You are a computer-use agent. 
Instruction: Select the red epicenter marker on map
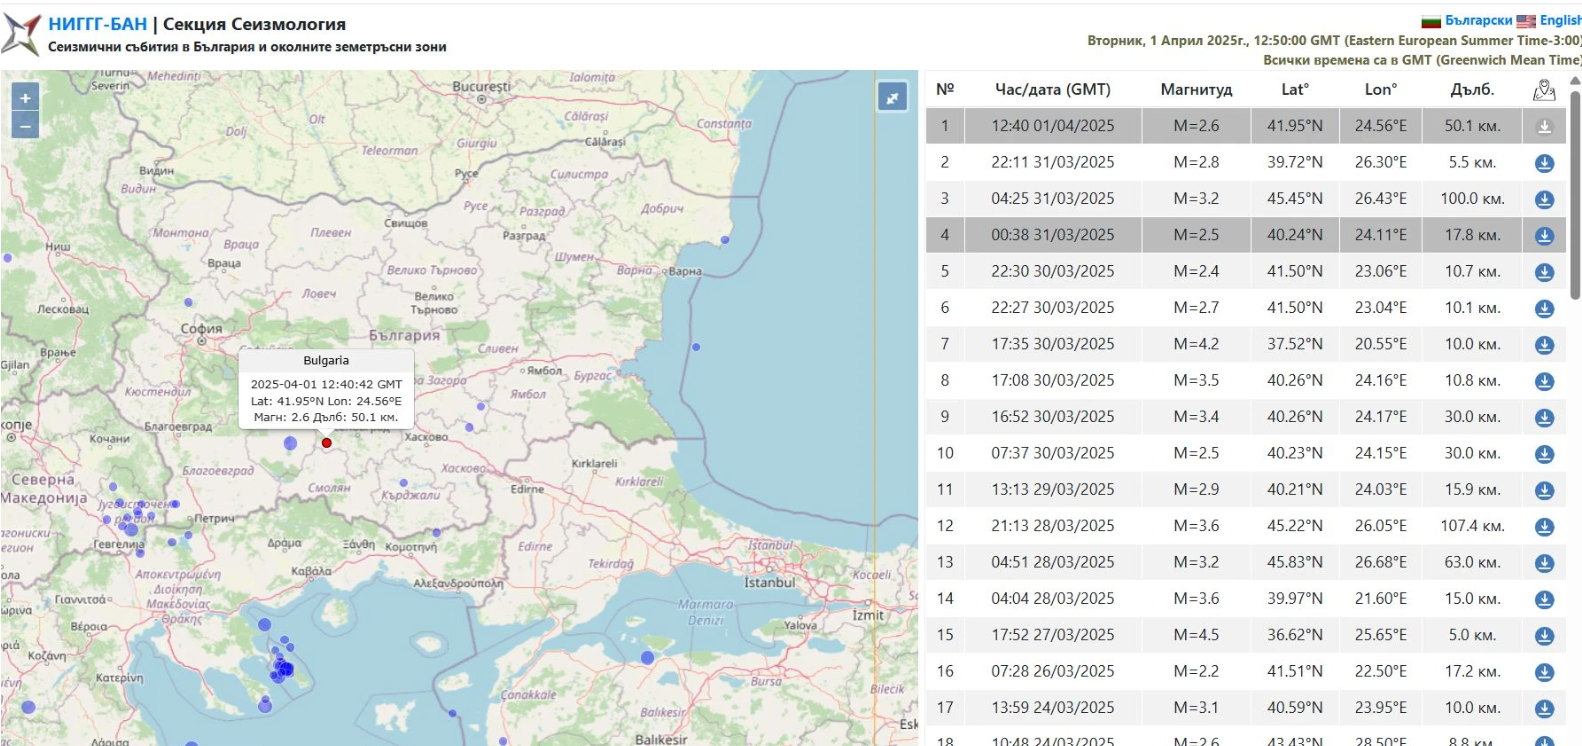327,442
